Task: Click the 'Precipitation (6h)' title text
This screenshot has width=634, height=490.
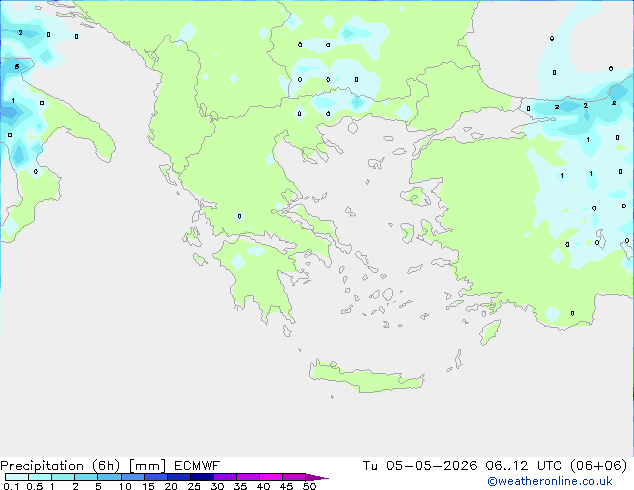Action: point(60,466)
